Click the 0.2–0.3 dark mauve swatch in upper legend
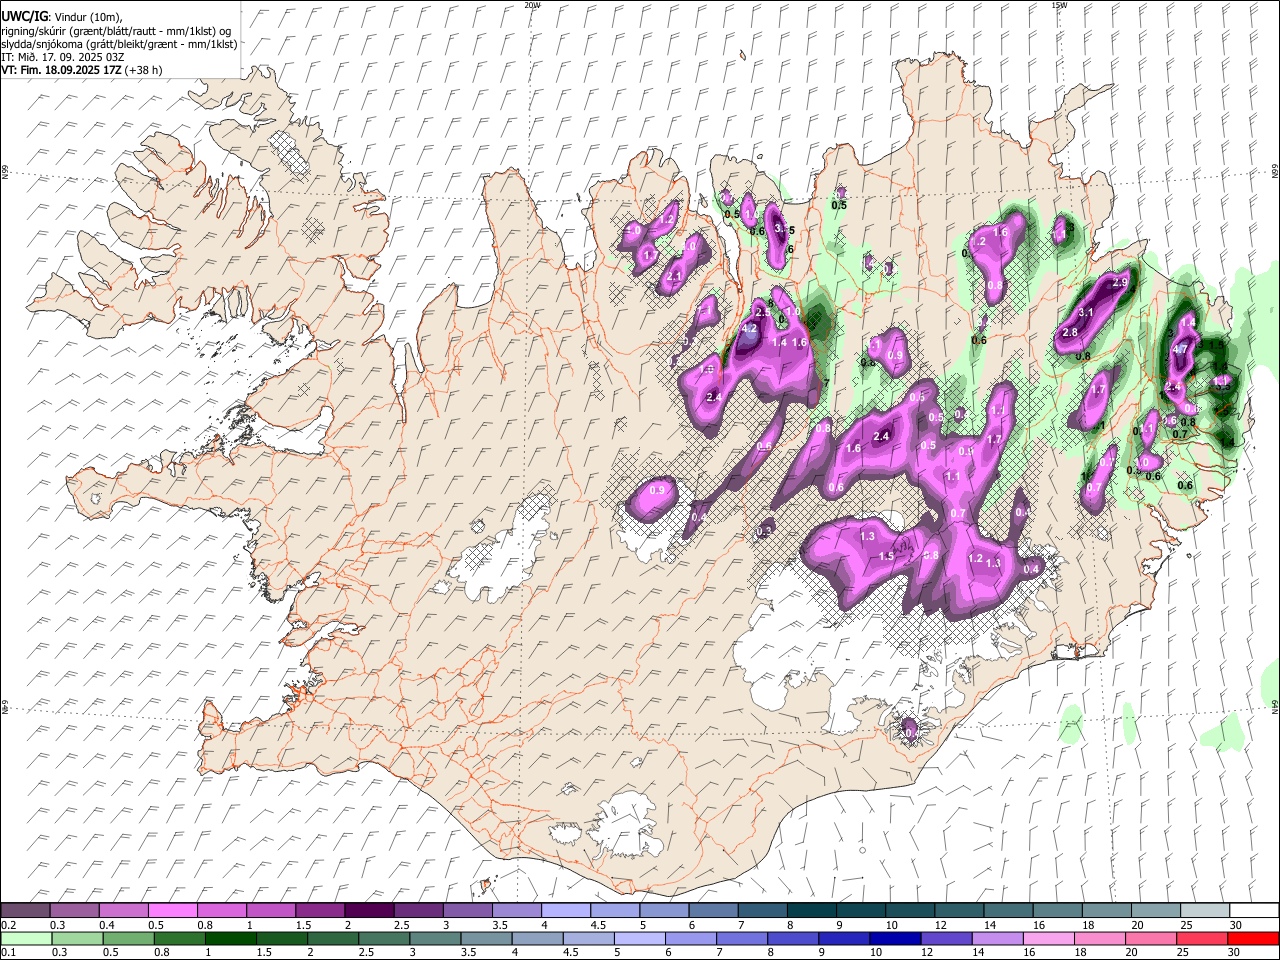 [x=25, y=911]
